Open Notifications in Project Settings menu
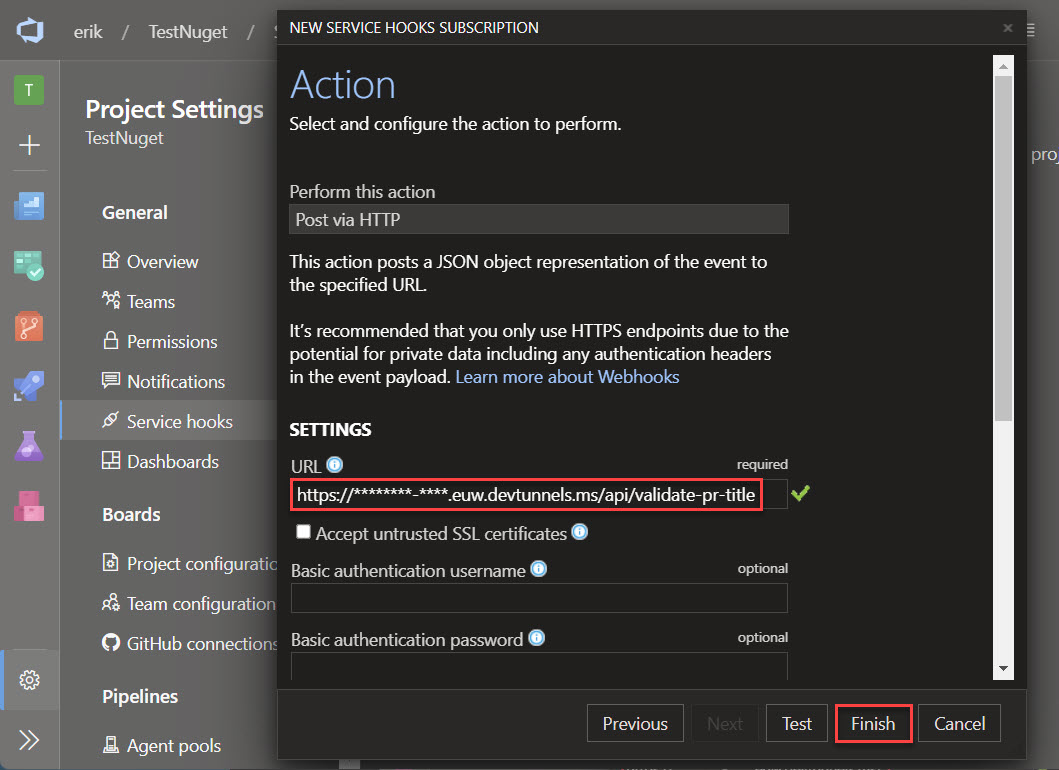Viewport: 1059px width, 770px height. coord(163,381)
